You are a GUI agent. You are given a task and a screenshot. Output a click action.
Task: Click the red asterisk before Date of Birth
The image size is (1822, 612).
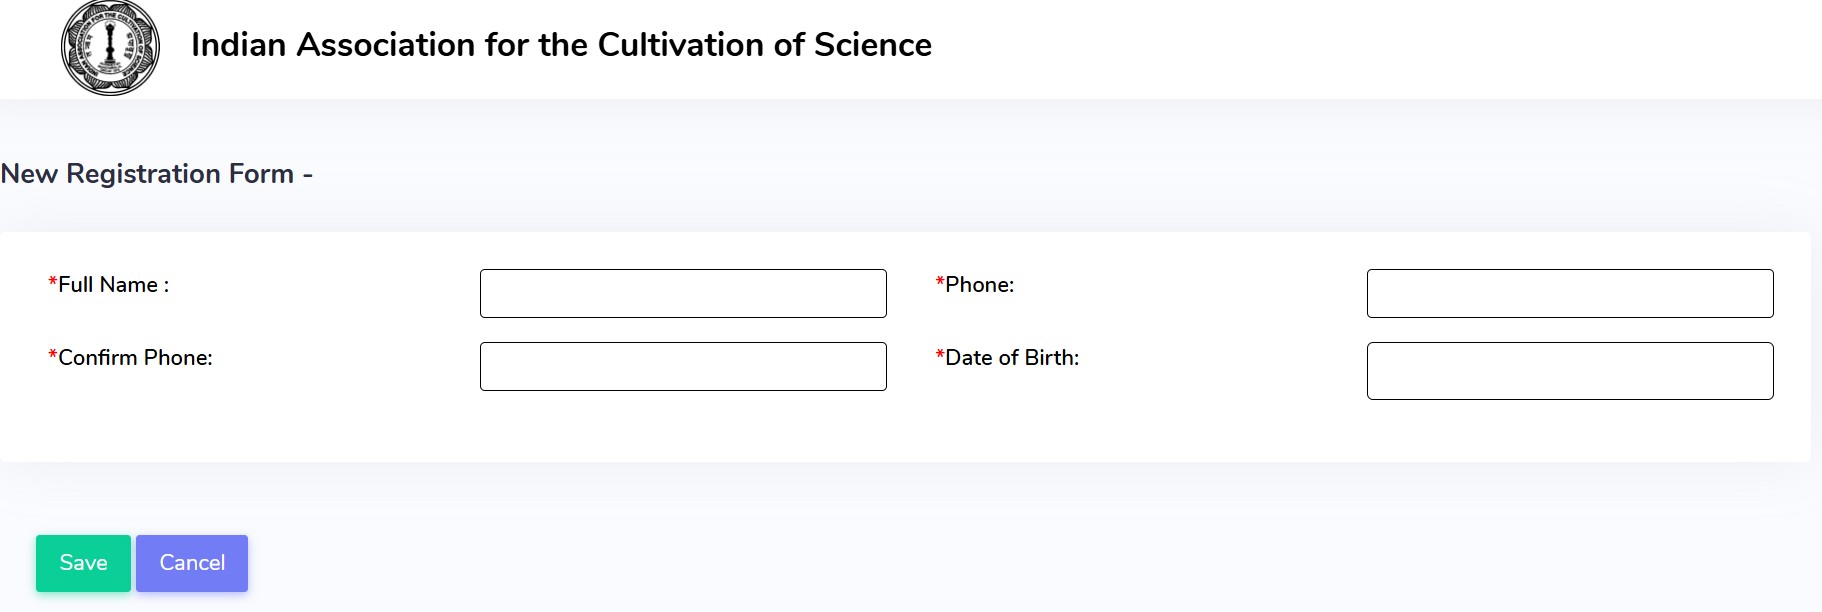(x=940, y=356)
